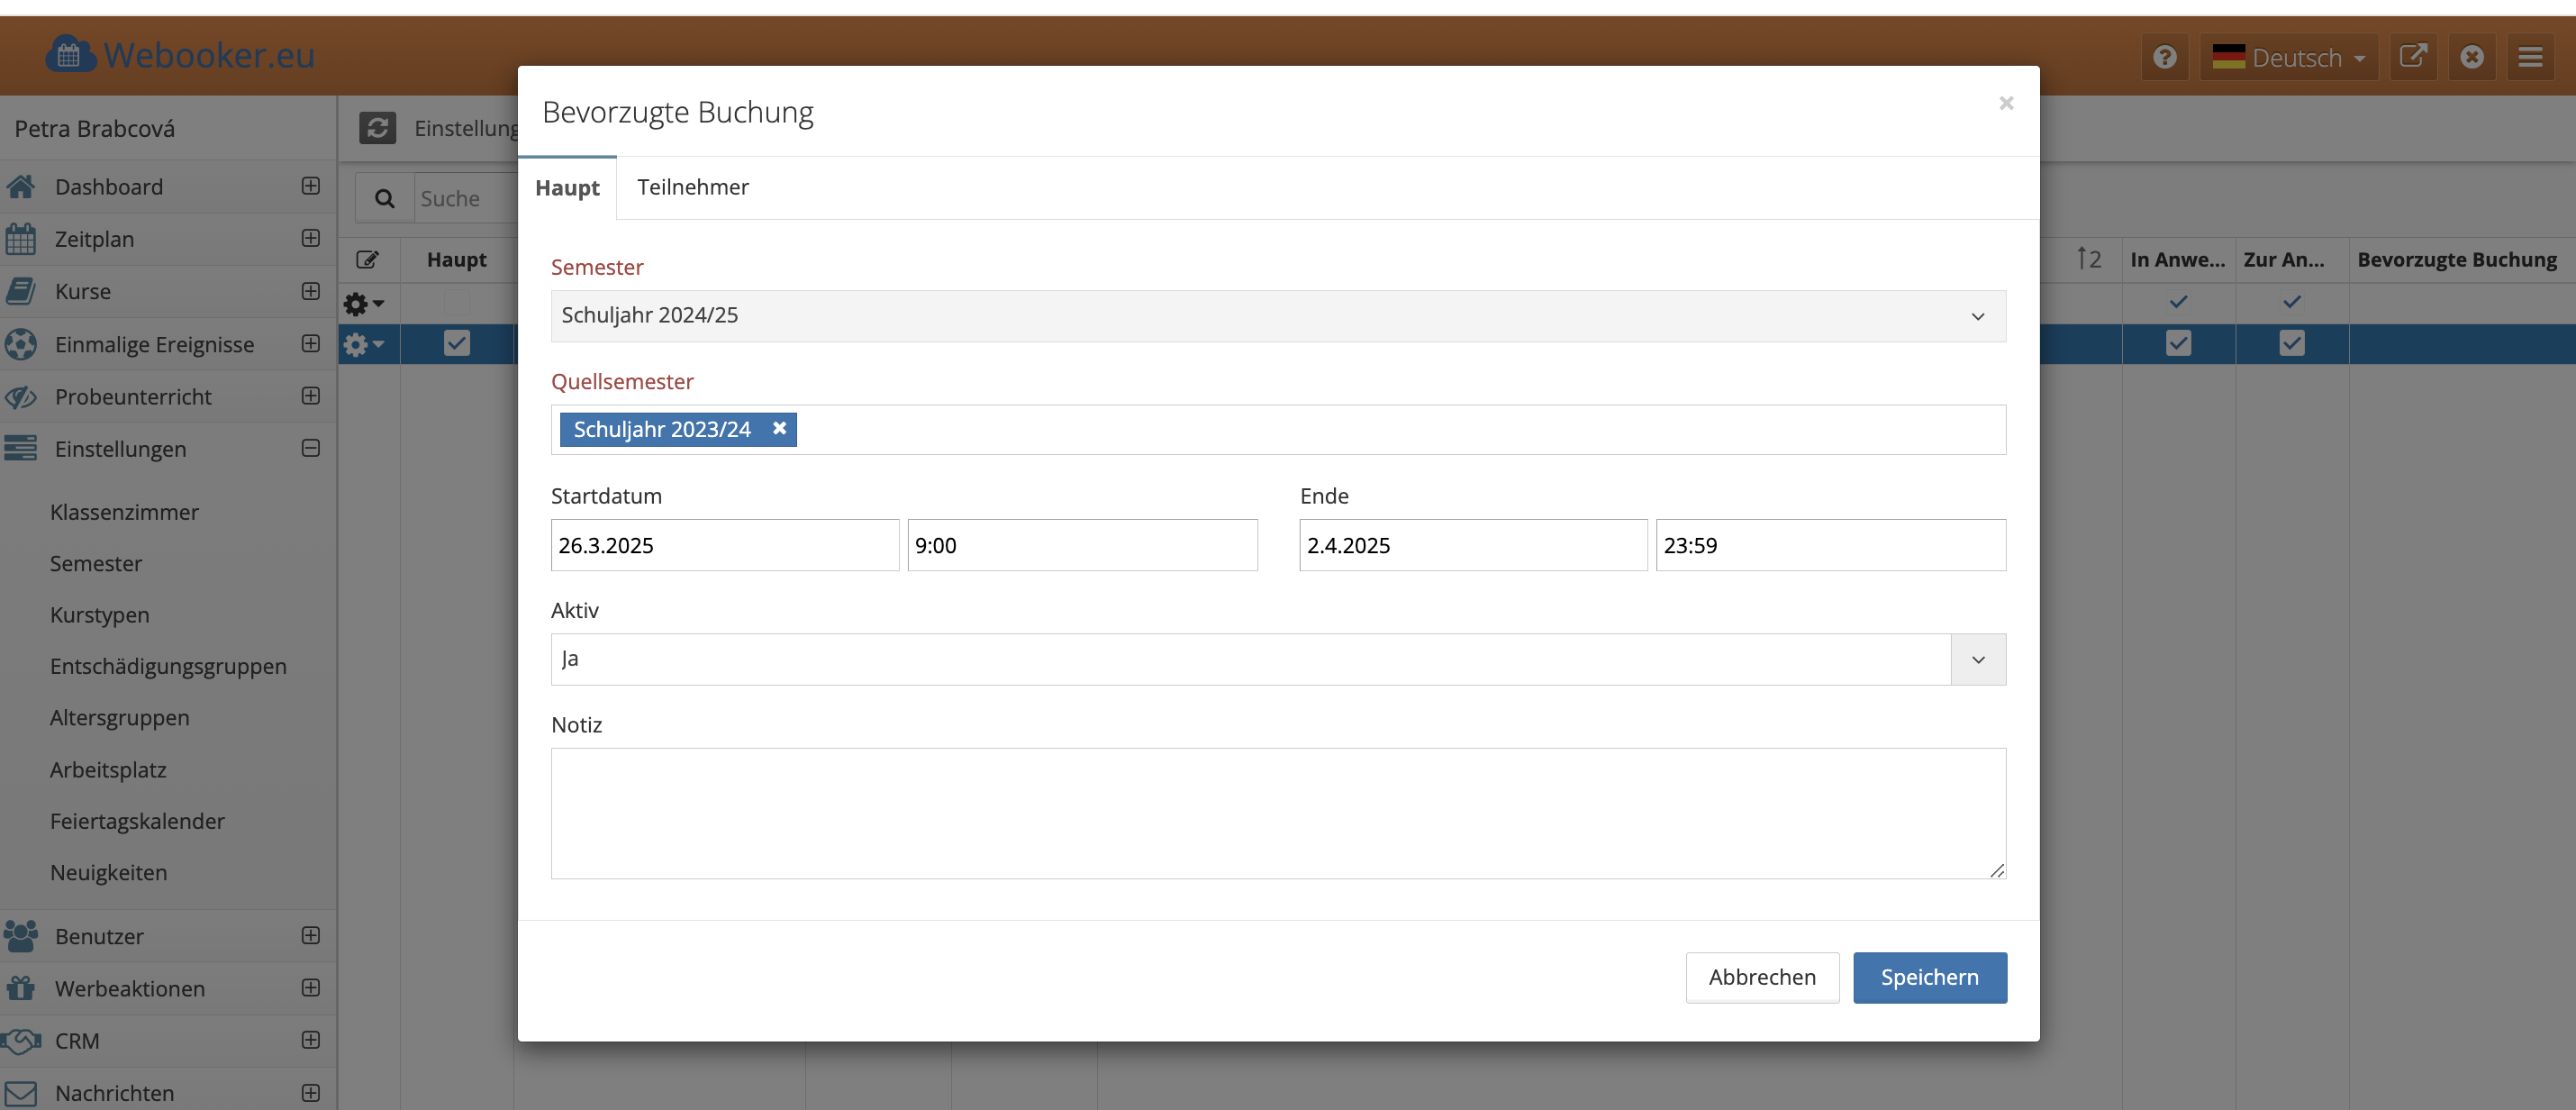Click the search magnifier icon
This screenshot has width=2576, height=1110.
point(384,198)
